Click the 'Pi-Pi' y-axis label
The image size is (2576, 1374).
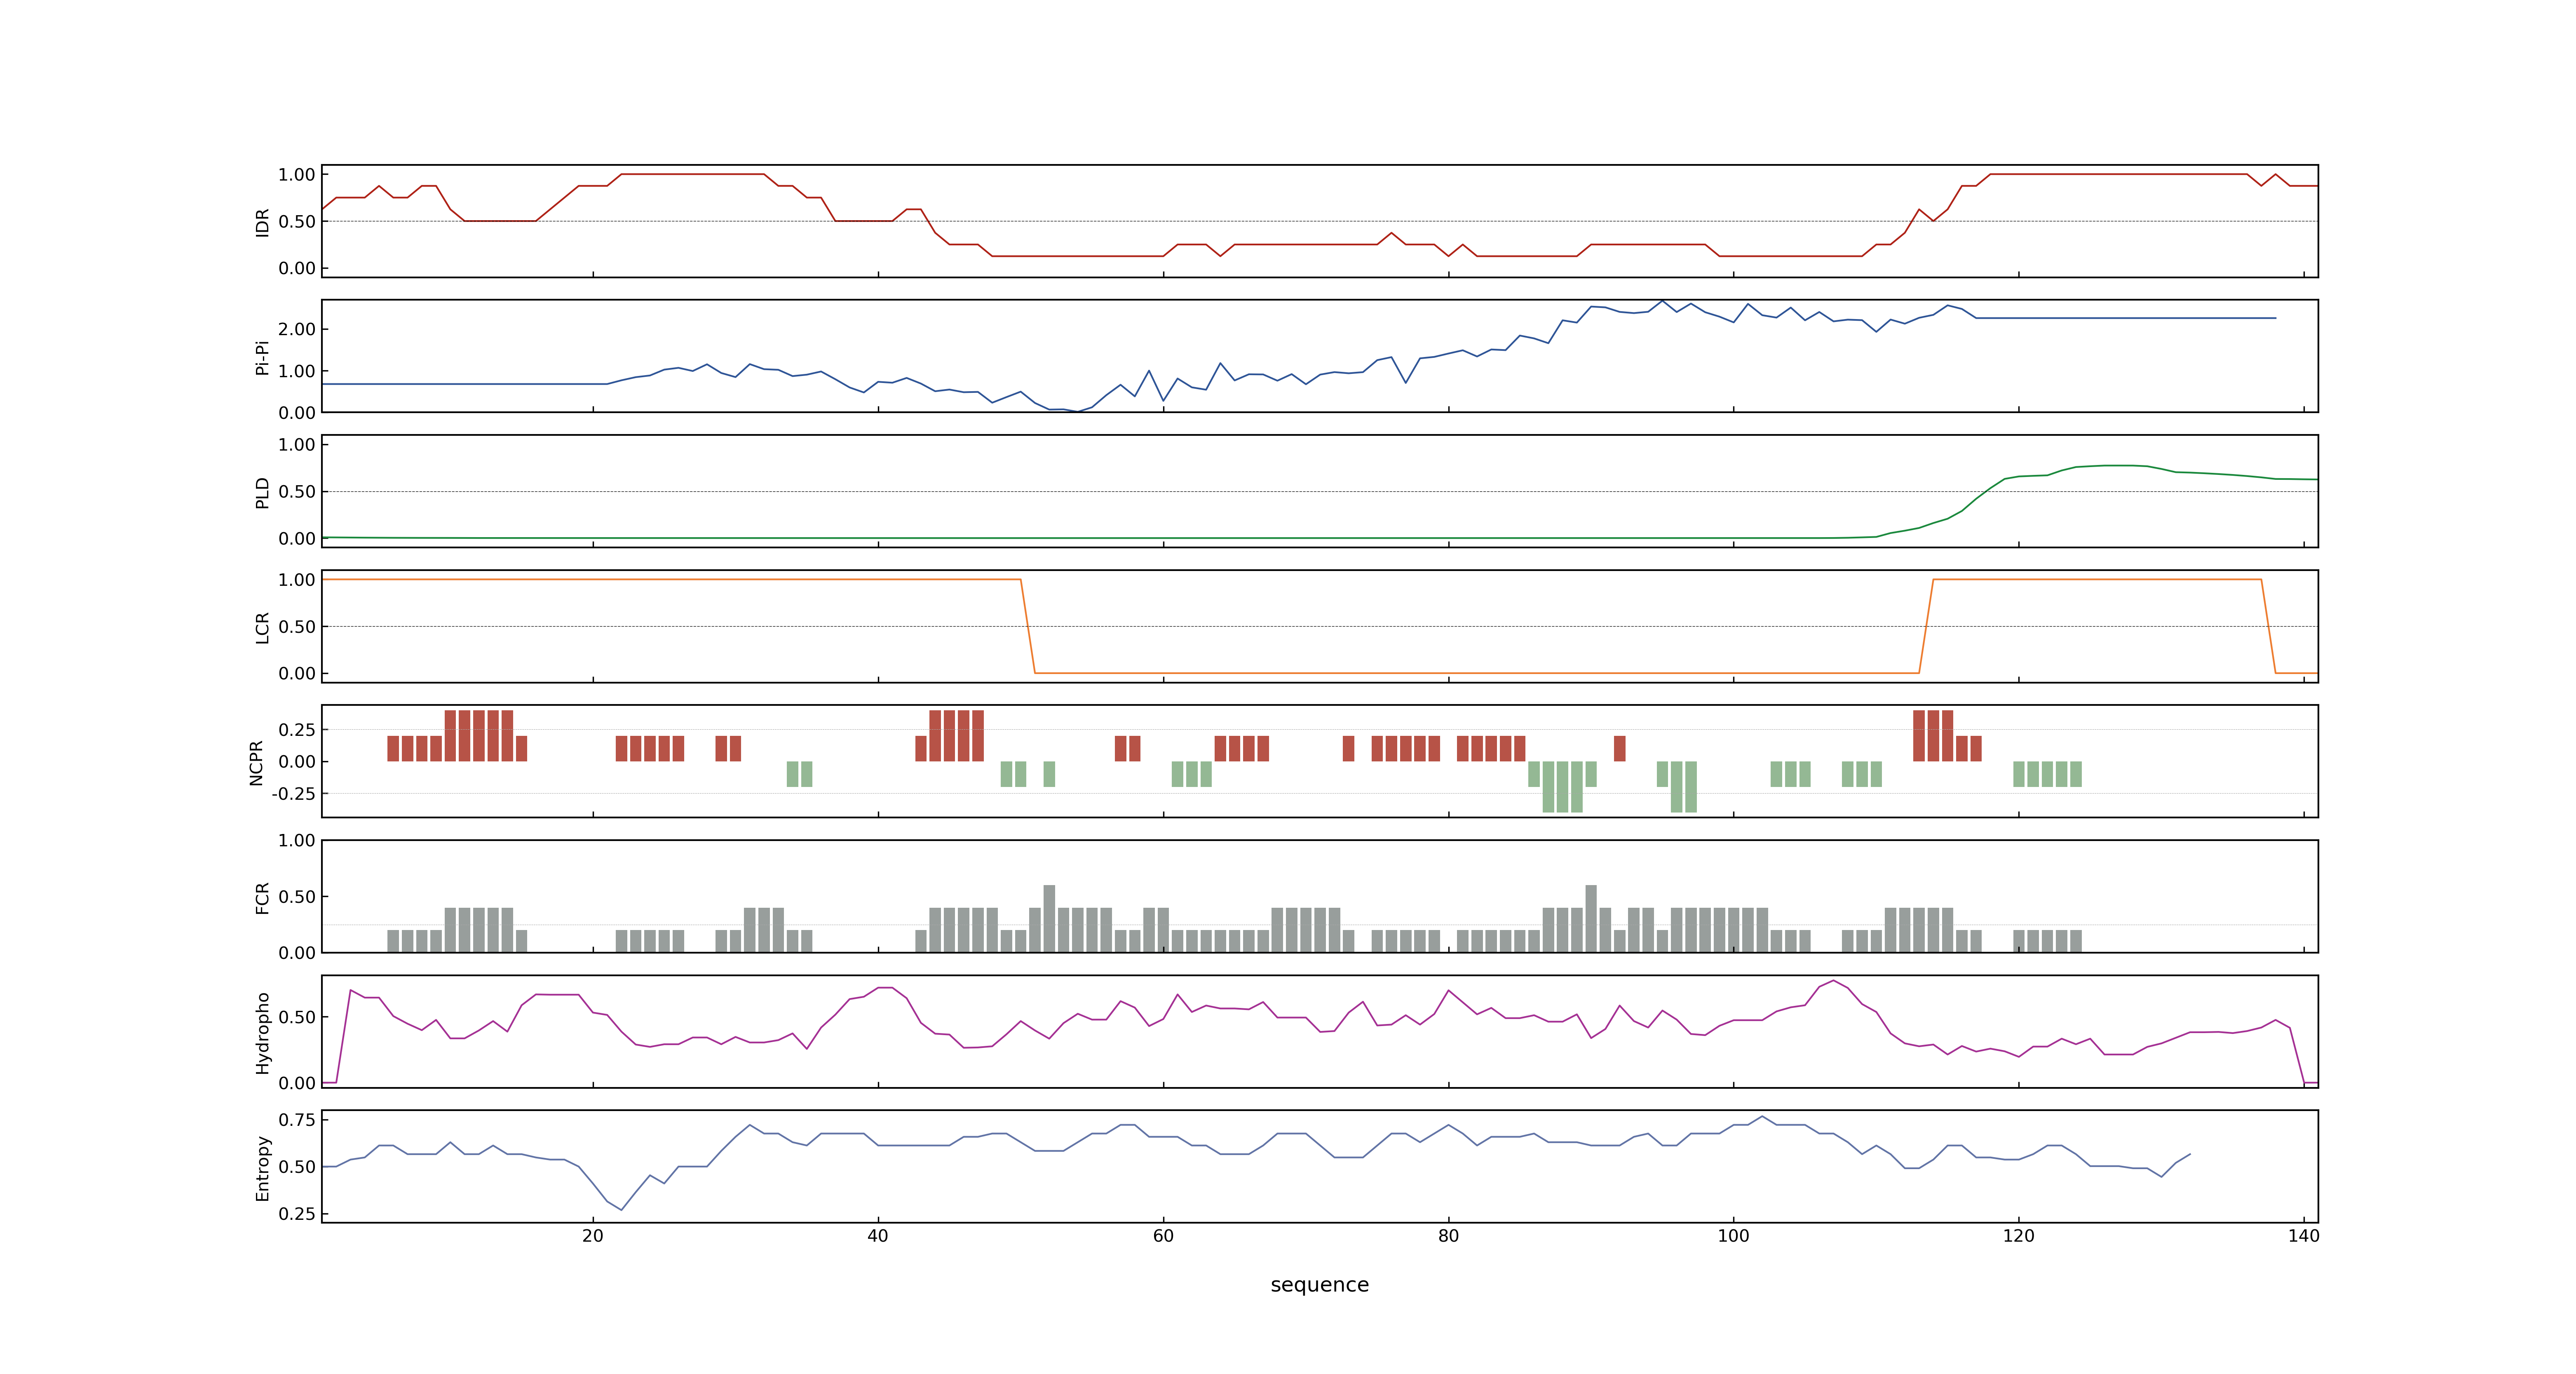(262, 357)
